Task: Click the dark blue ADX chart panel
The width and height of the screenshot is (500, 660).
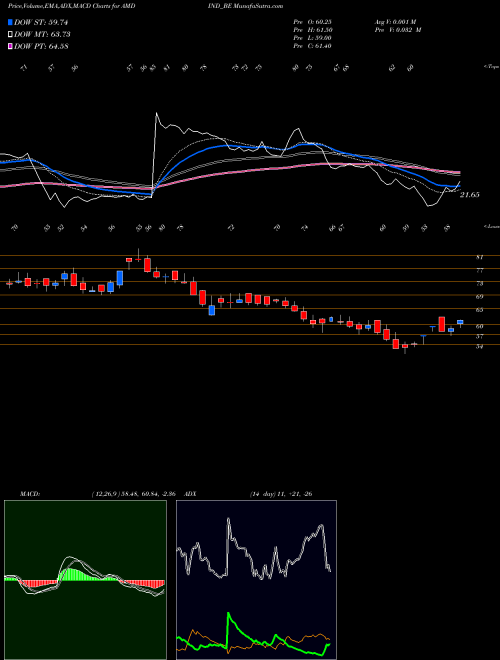Action: (256, 580)
